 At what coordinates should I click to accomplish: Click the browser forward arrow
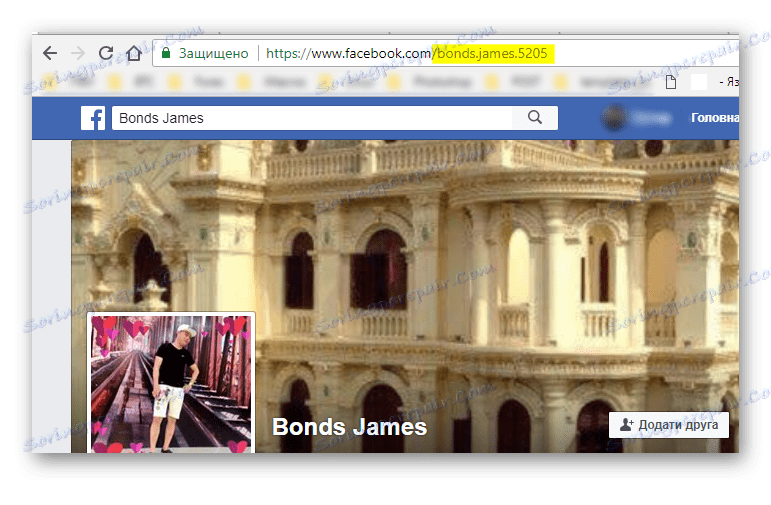pyautogui.click(x=78, y=52)
